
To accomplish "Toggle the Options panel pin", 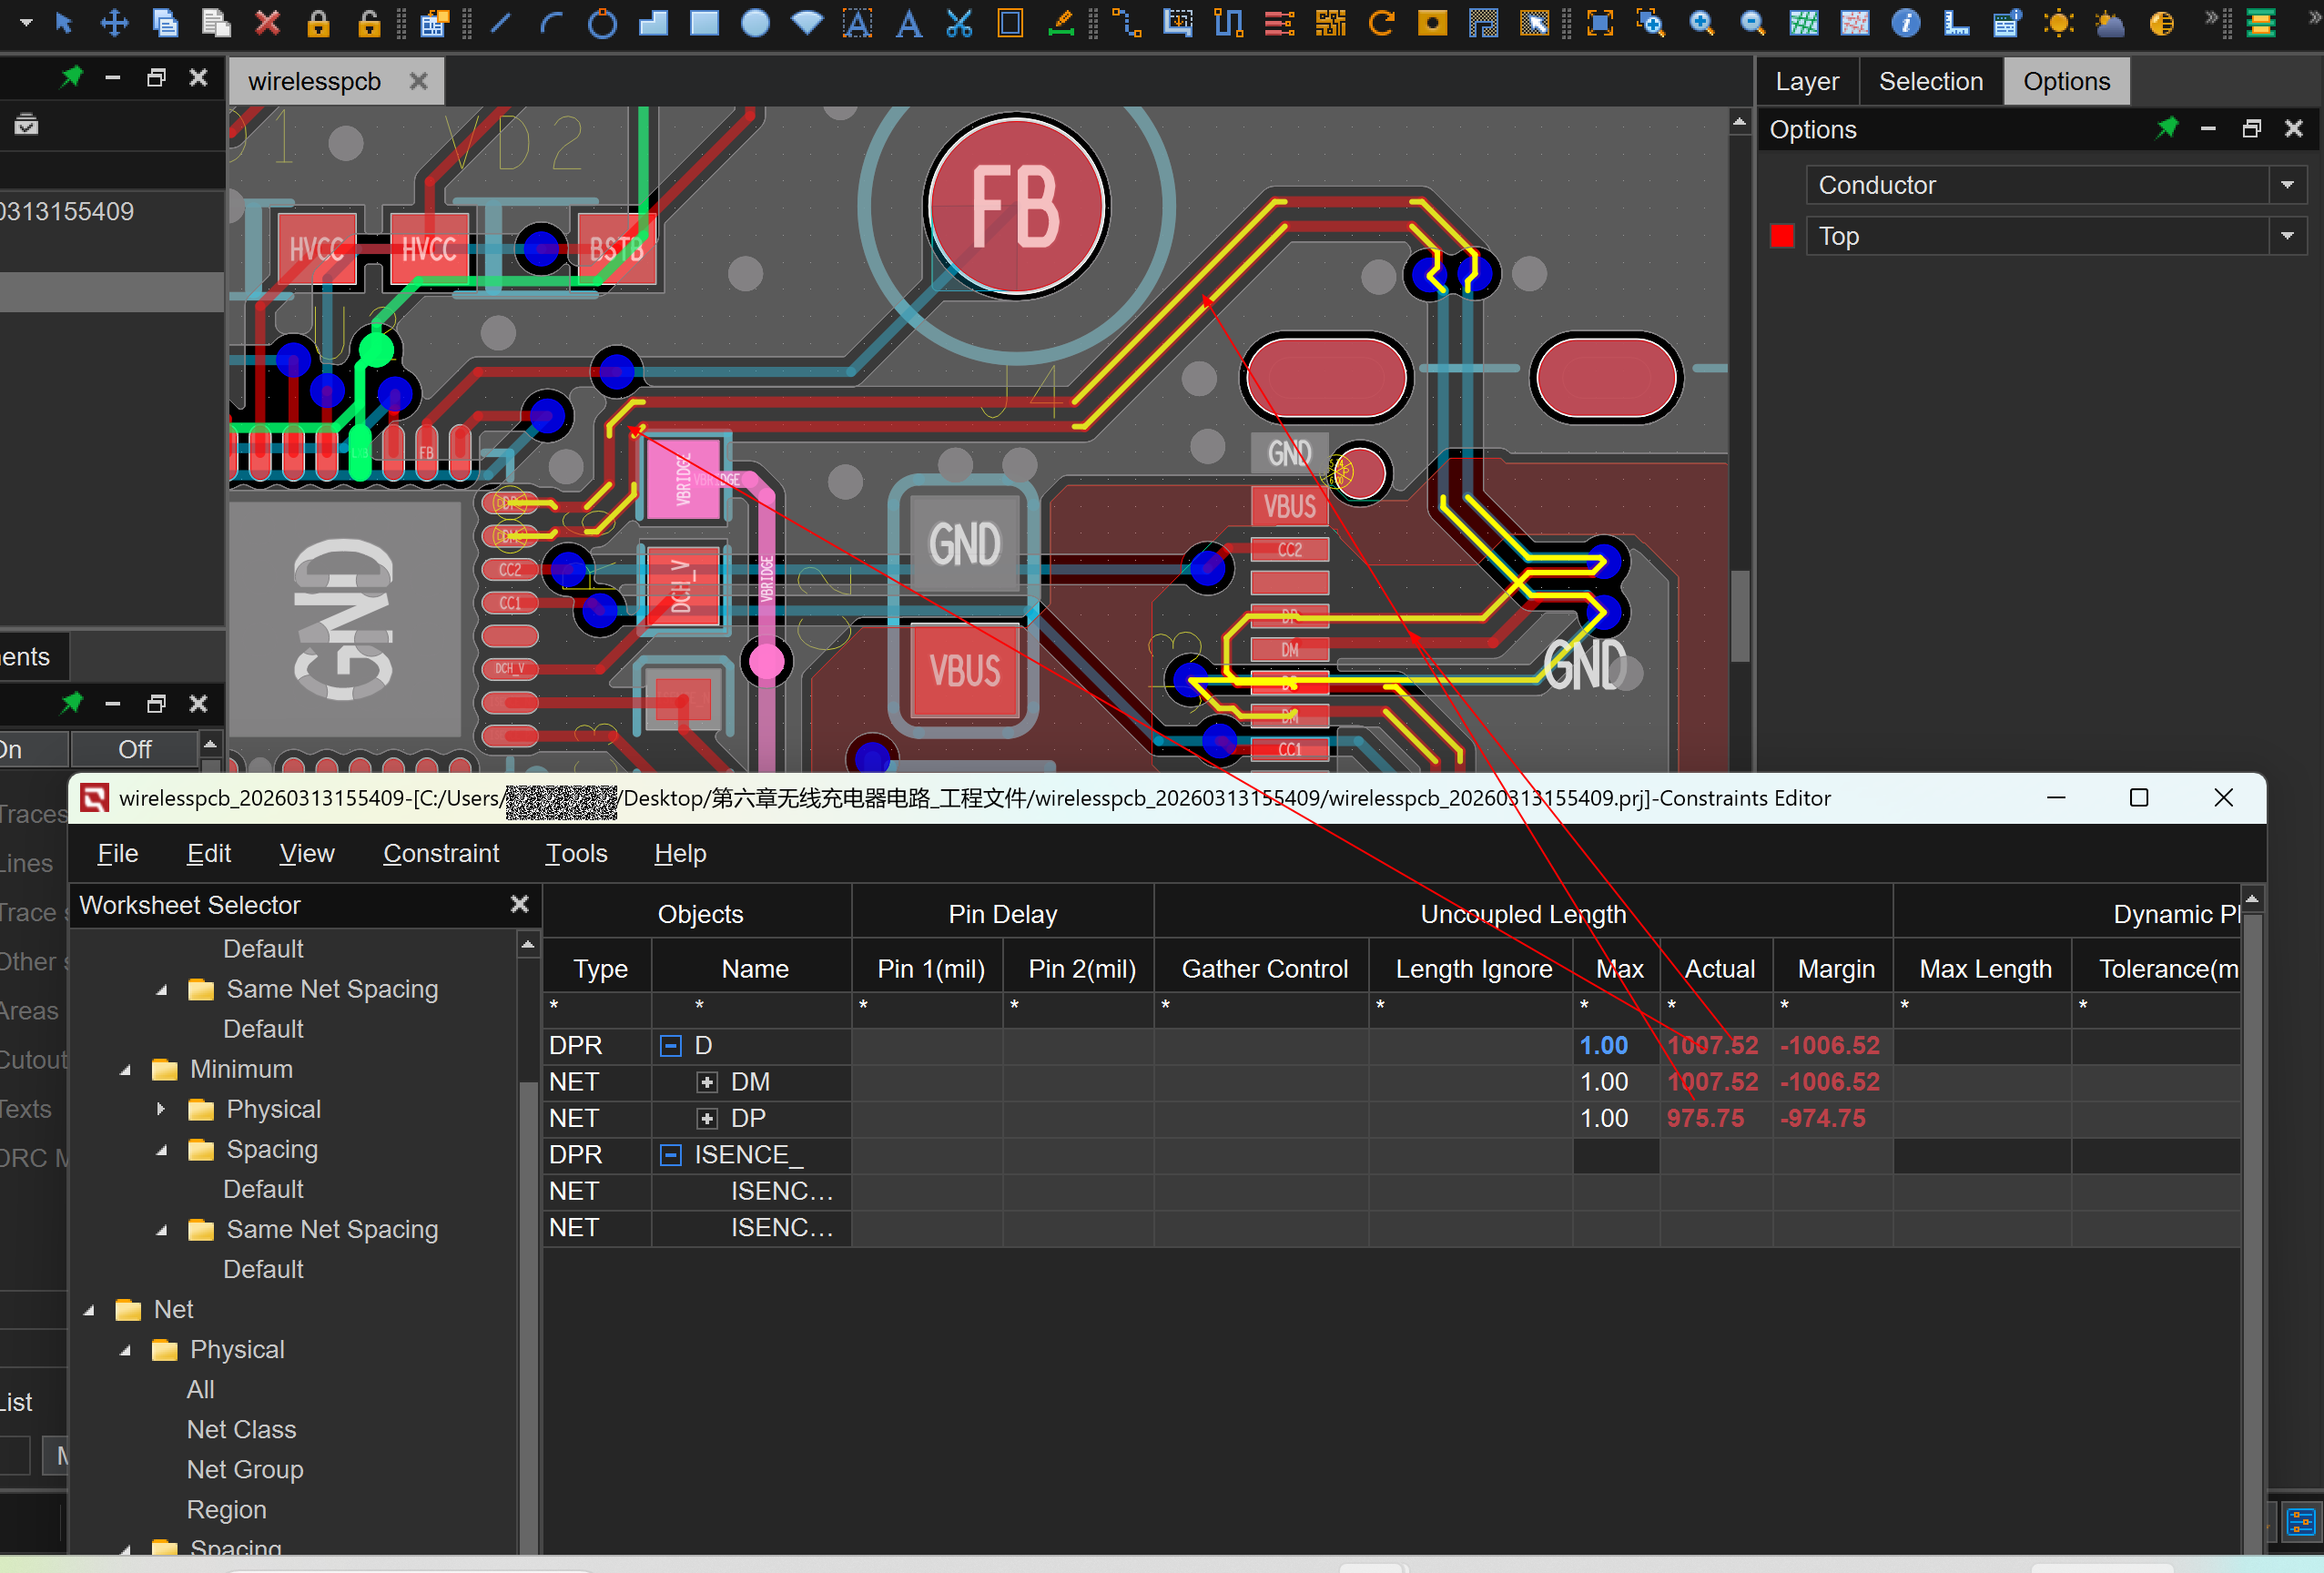I will [x=2166, y=129].
